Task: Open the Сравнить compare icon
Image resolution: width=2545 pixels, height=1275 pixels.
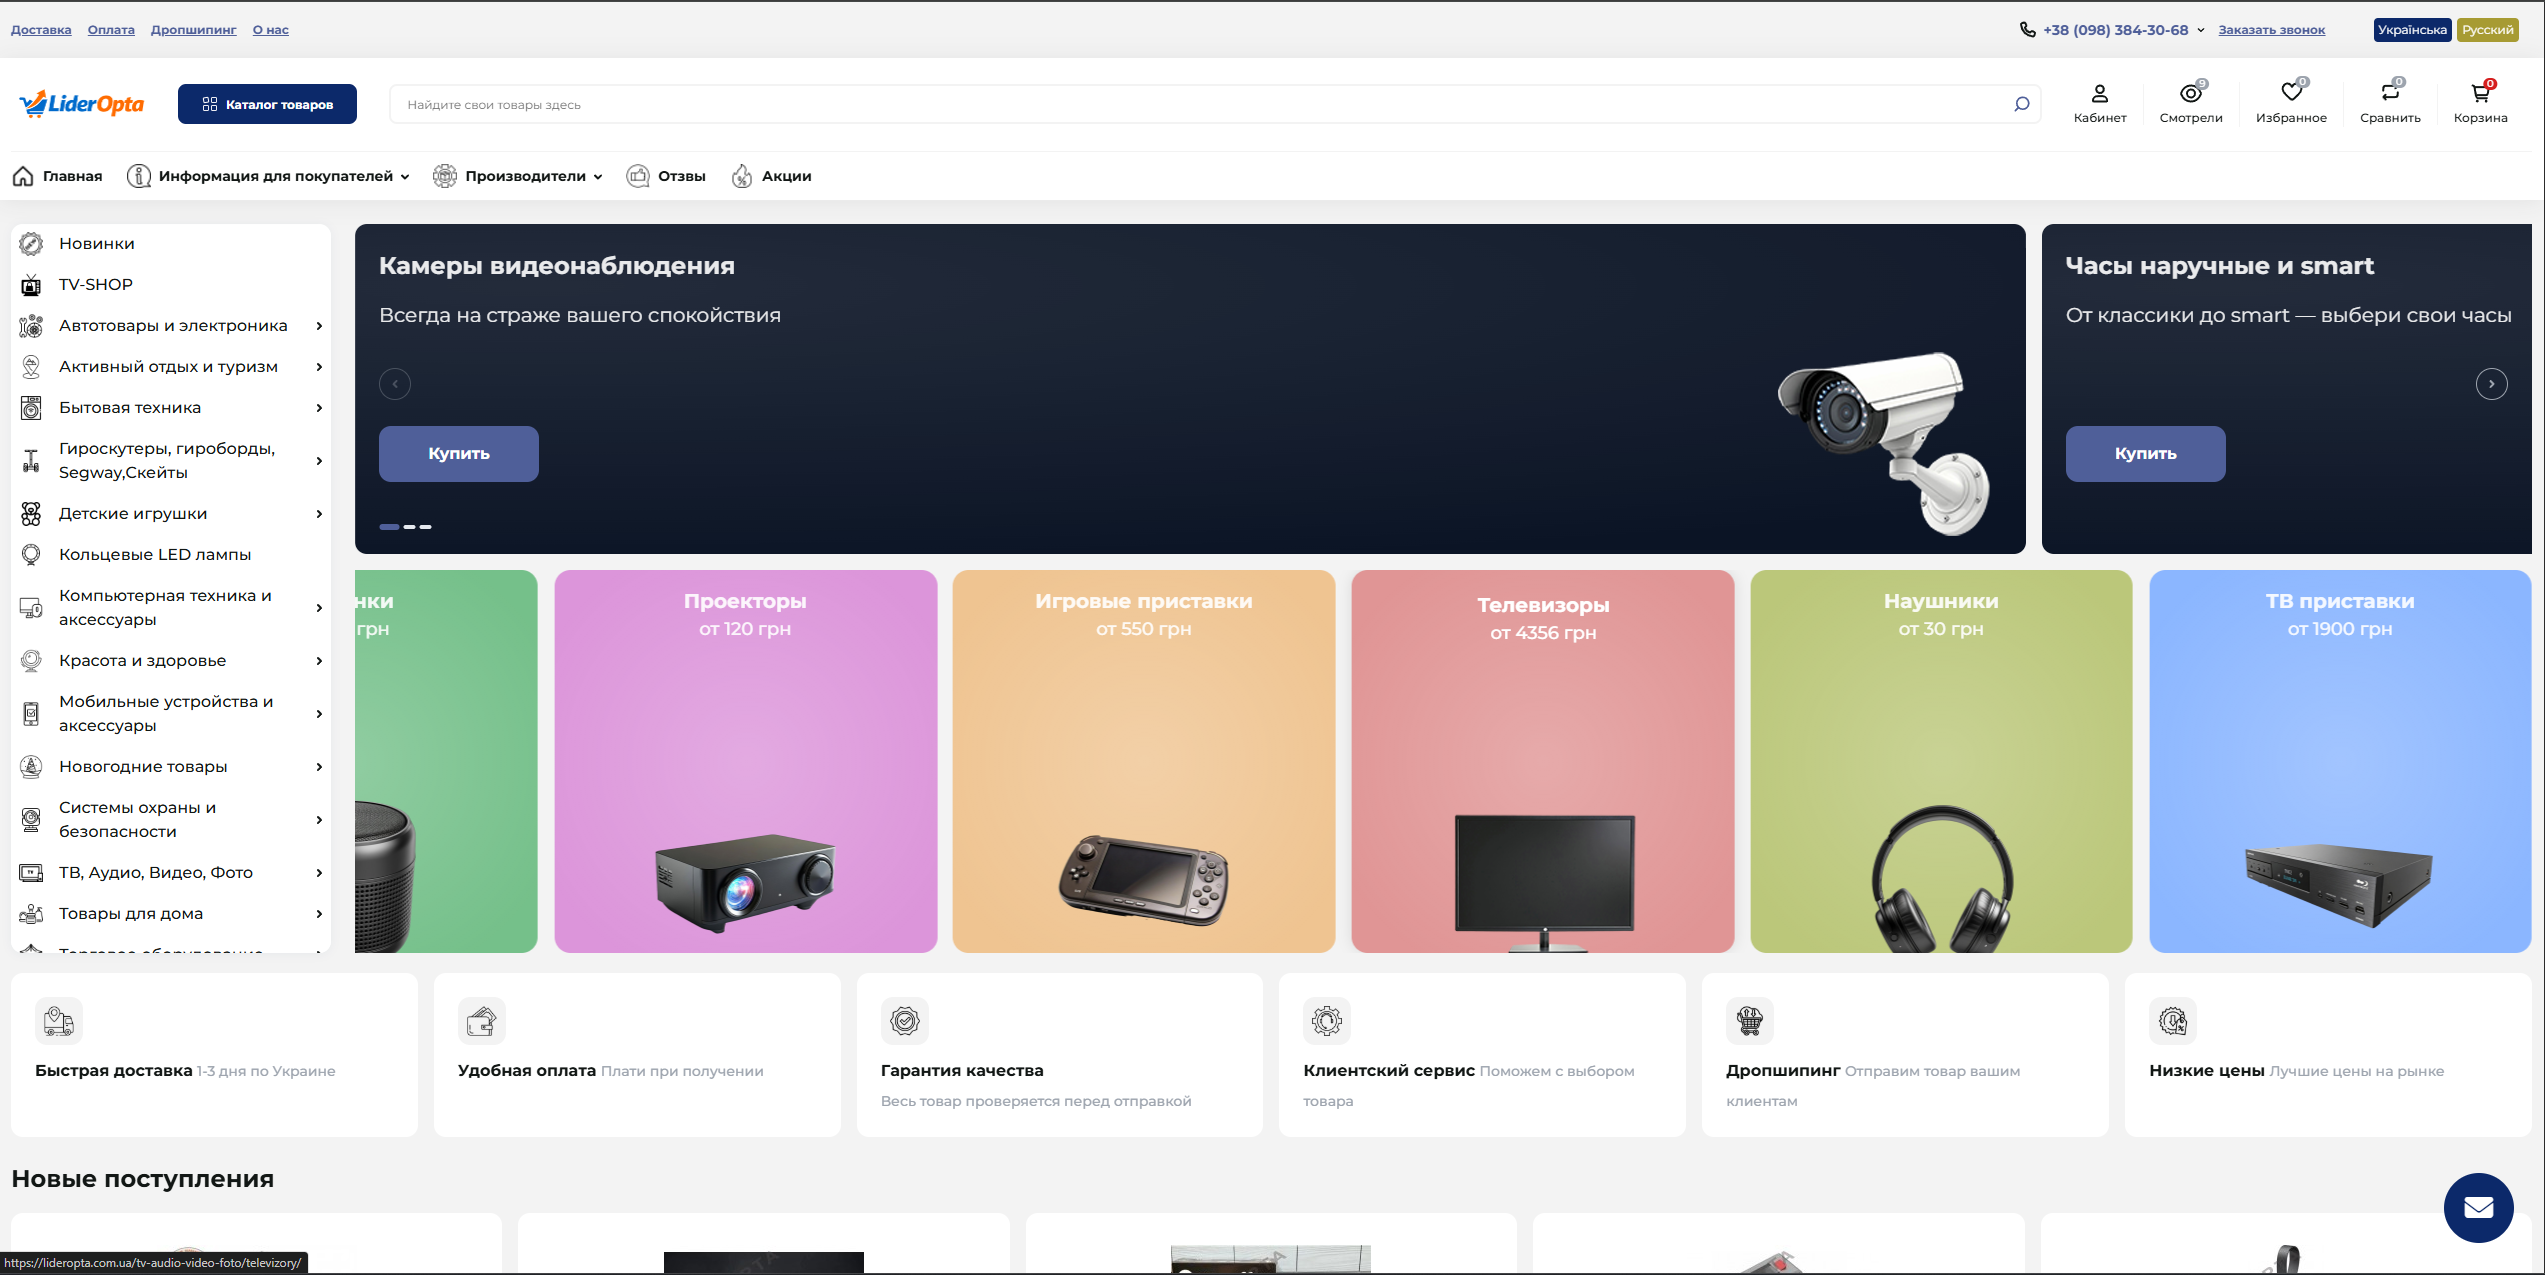Action: [x=2390, y=93]
